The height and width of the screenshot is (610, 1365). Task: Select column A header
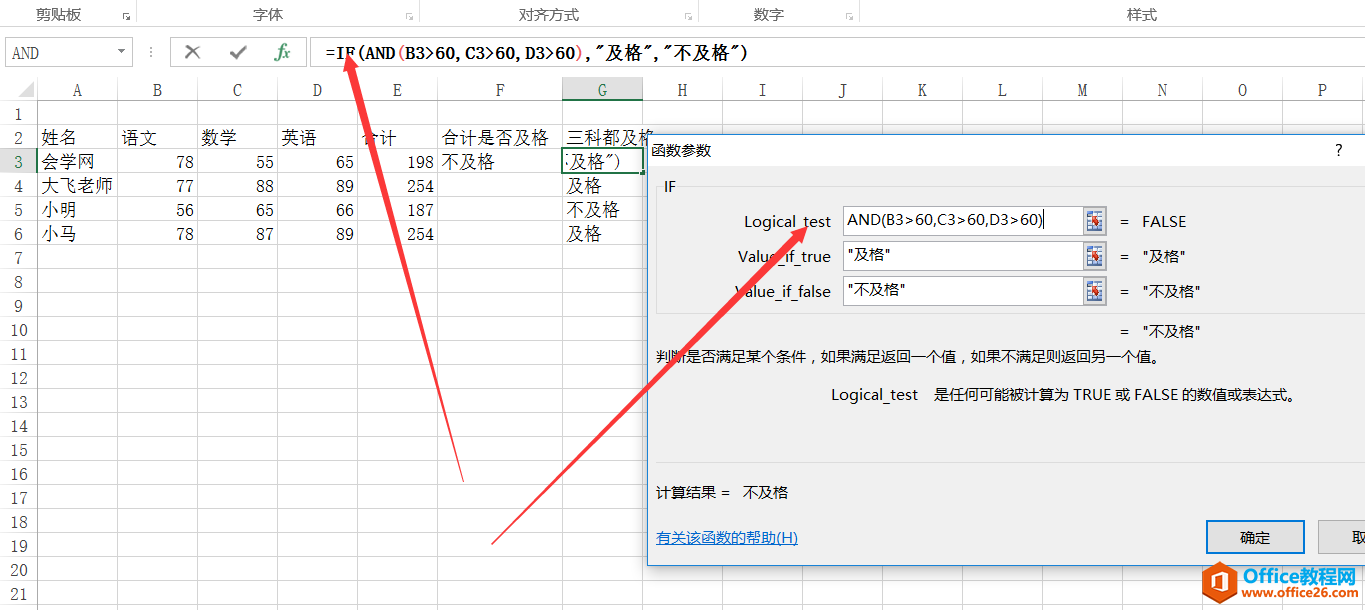click(77, 90)
